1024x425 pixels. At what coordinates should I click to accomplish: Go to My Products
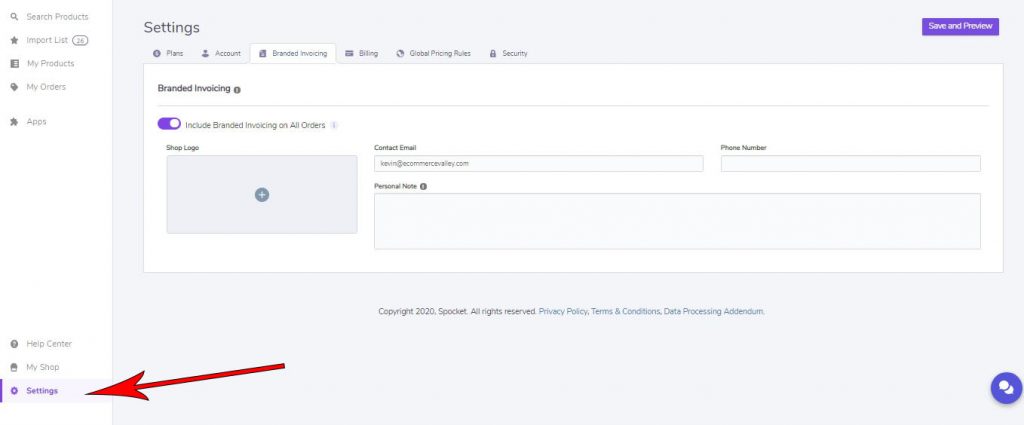(50, 63)
